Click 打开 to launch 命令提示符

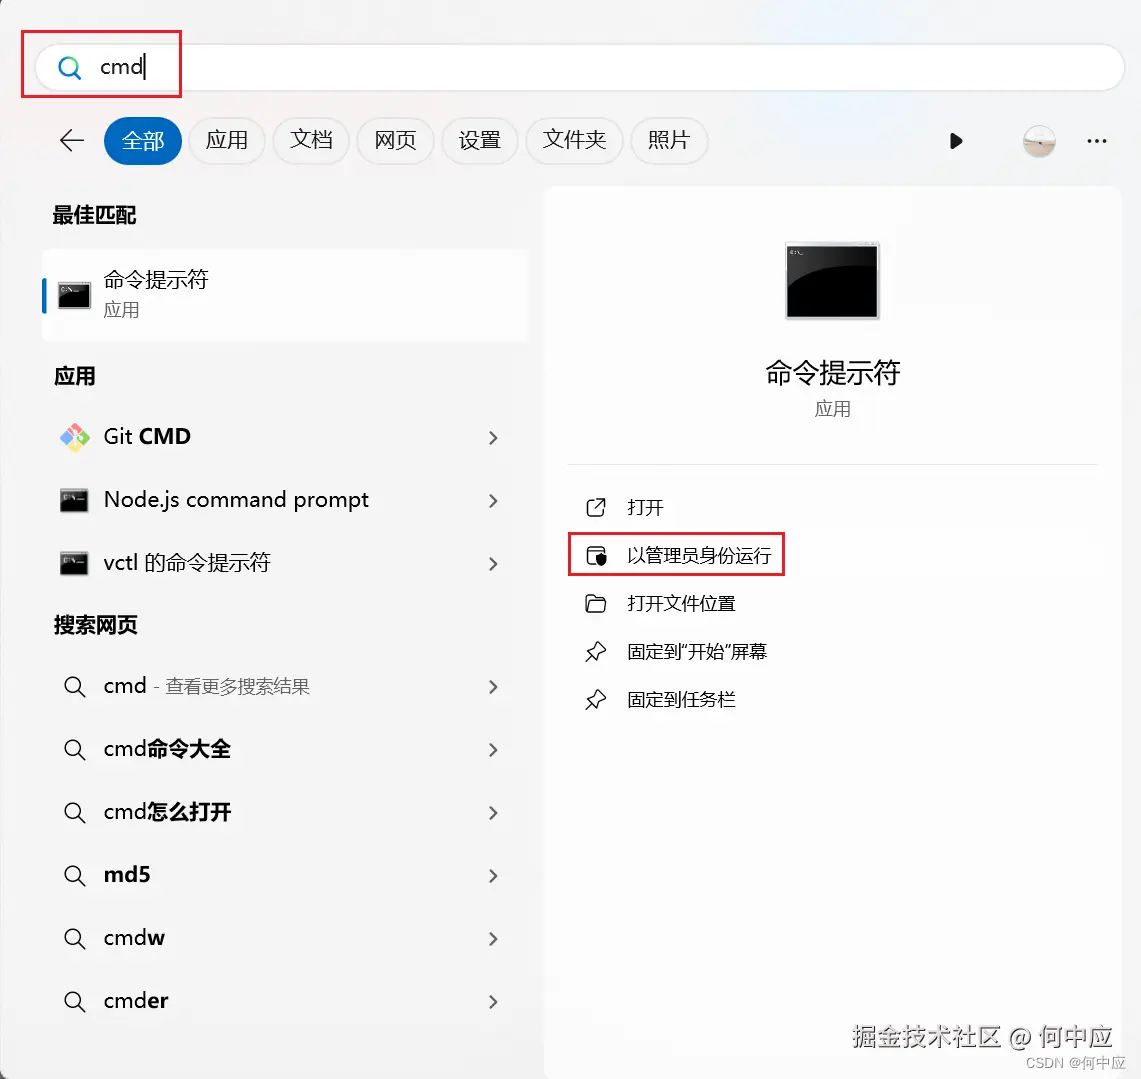click(x=645, y=506)
